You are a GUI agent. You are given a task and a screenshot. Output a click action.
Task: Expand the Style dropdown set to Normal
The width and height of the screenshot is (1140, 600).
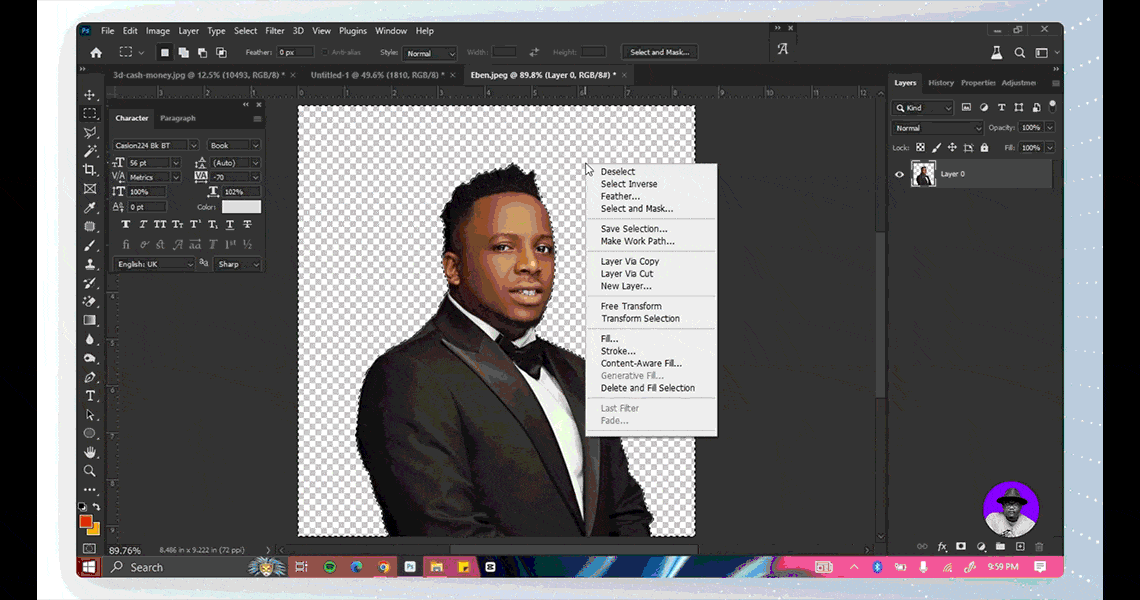pos(430,53)
